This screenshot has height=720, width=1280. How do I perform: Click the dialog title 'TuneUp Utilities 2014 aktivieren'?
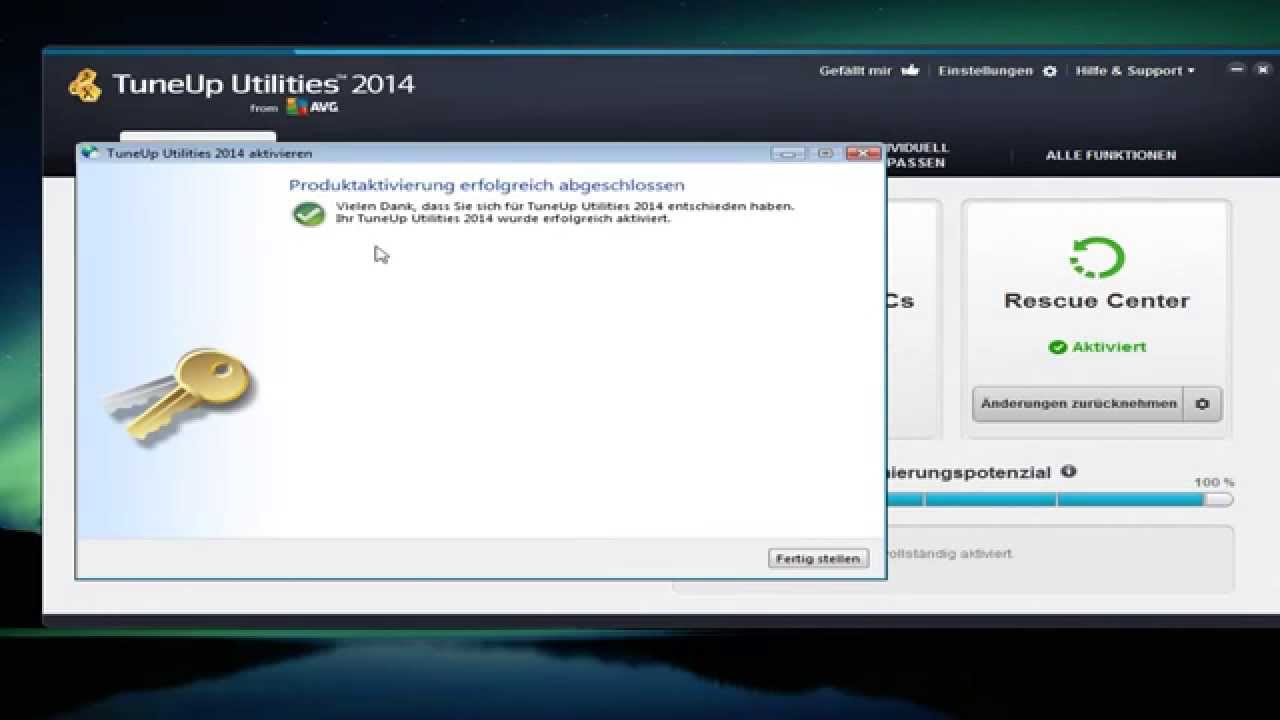coord(209,153)
